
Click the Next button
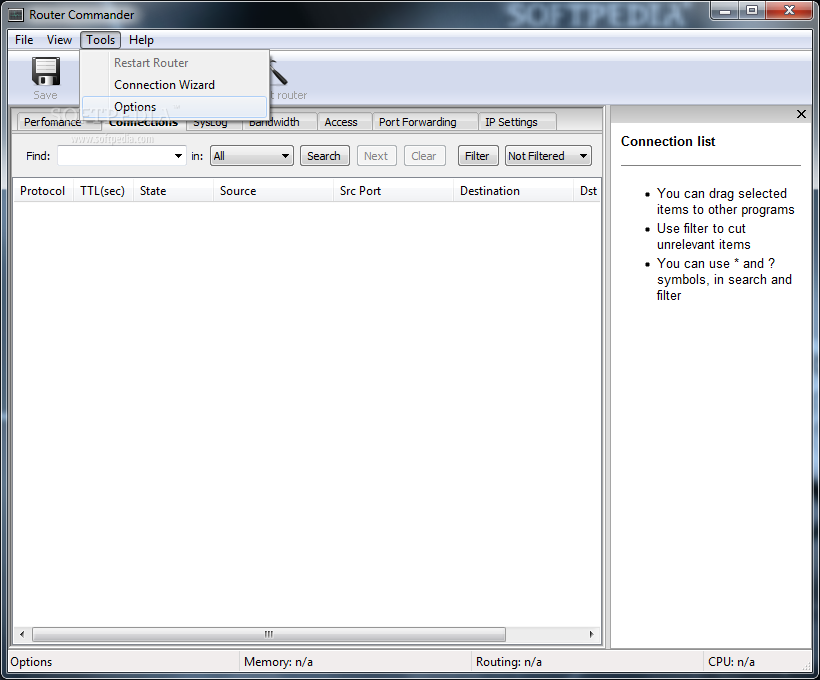click(x=376, y=156)
